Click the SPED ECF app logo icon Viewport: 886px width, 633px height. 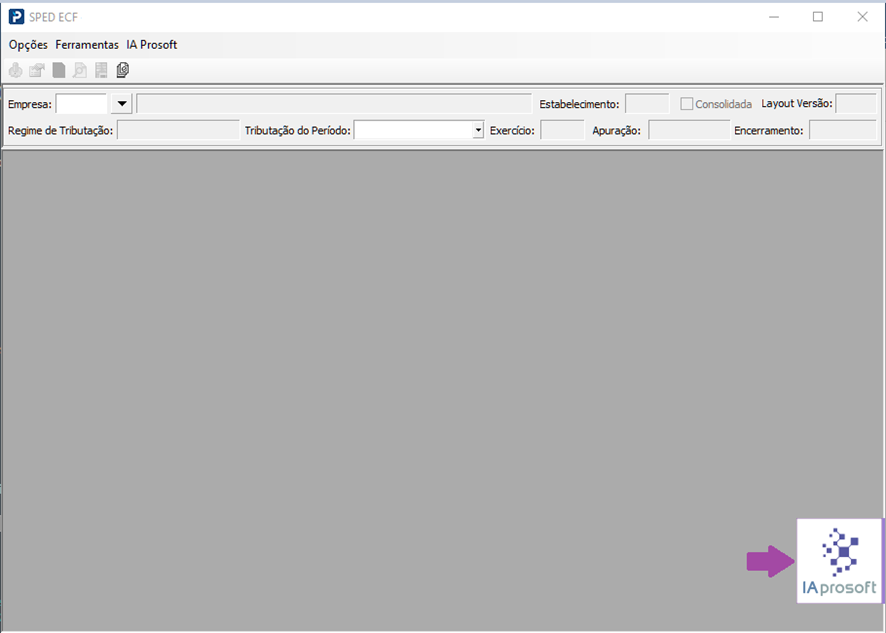pos(16,17)
